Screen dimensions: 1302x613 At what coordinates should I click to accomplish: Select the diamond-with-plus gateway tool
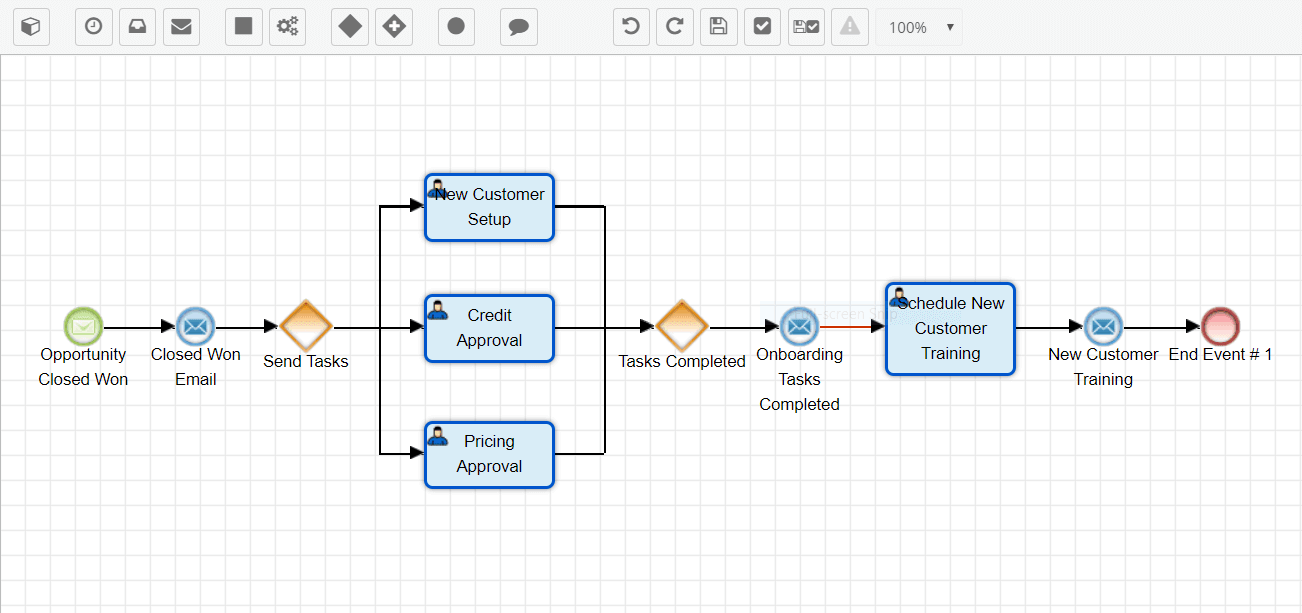click(394, 27)
